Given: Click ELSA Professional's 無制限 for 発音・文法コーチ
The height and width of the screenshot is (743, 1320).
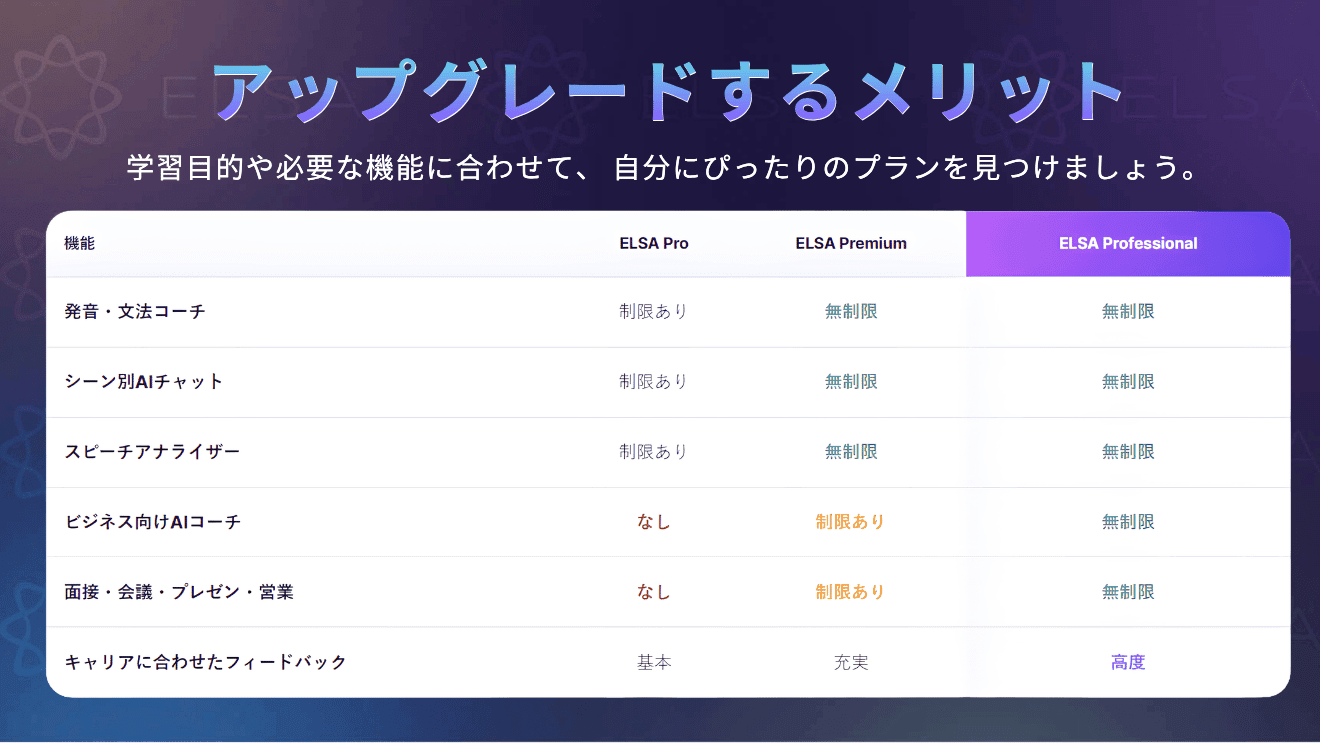Looking at the screenshot, I should [x=1128, y=312].
